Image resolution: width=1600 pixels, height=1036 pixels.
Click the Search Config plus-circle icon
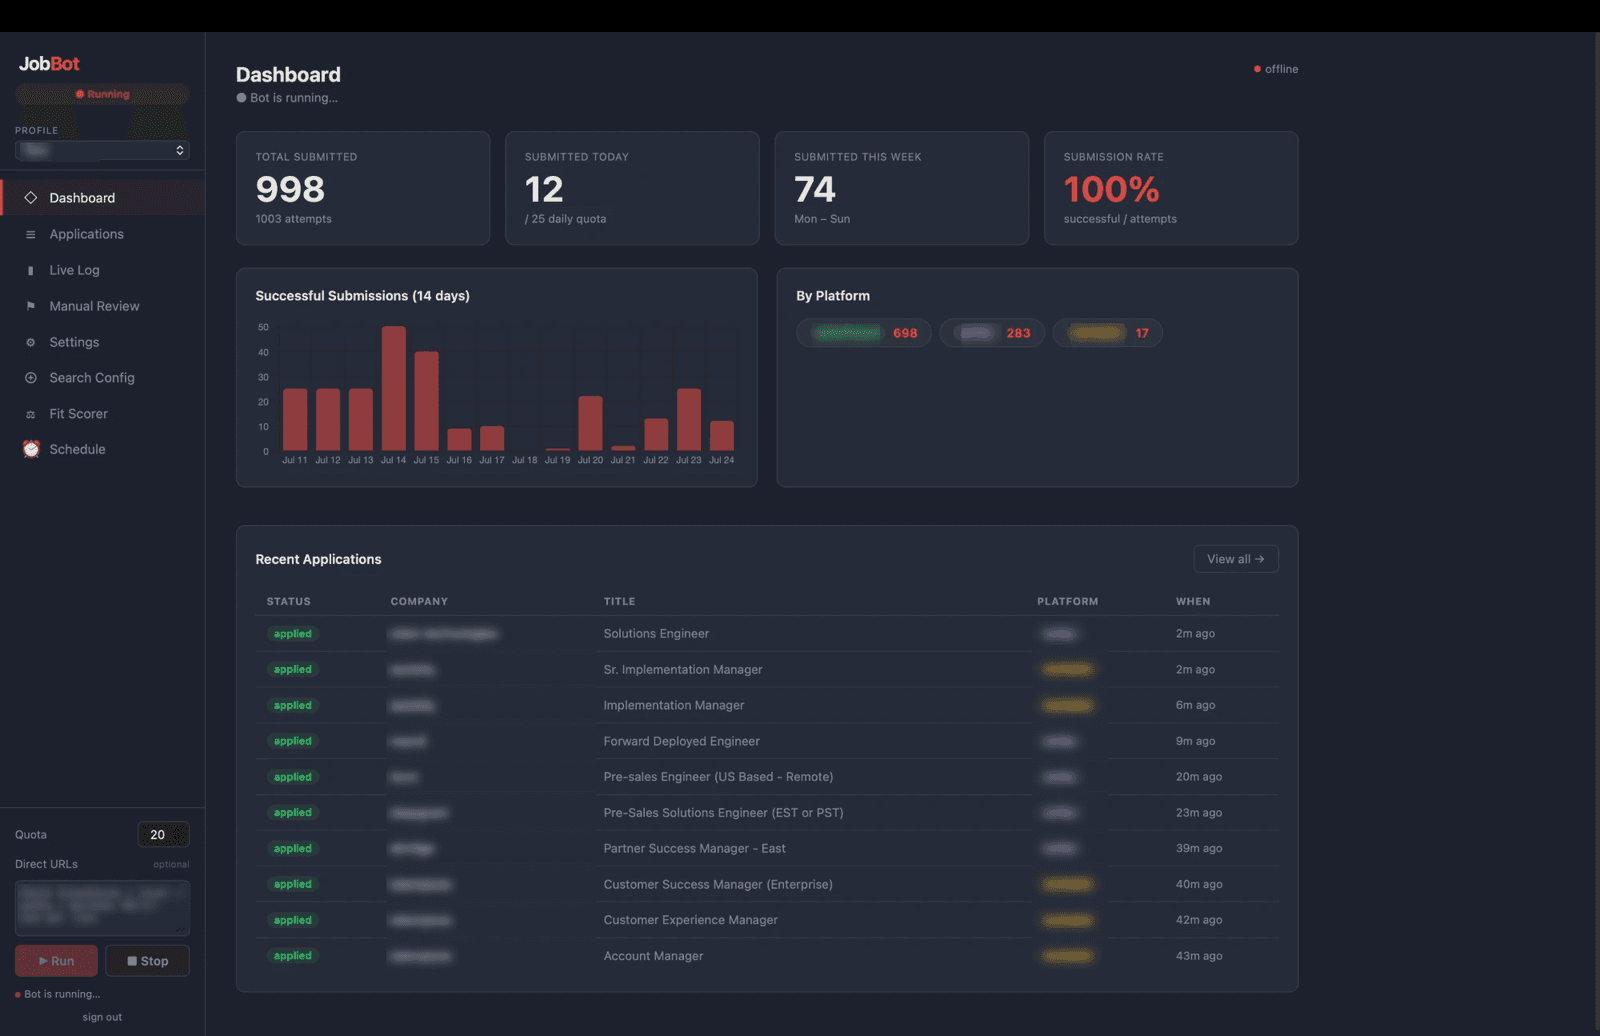pyautogui.click(x=30, y=378)
